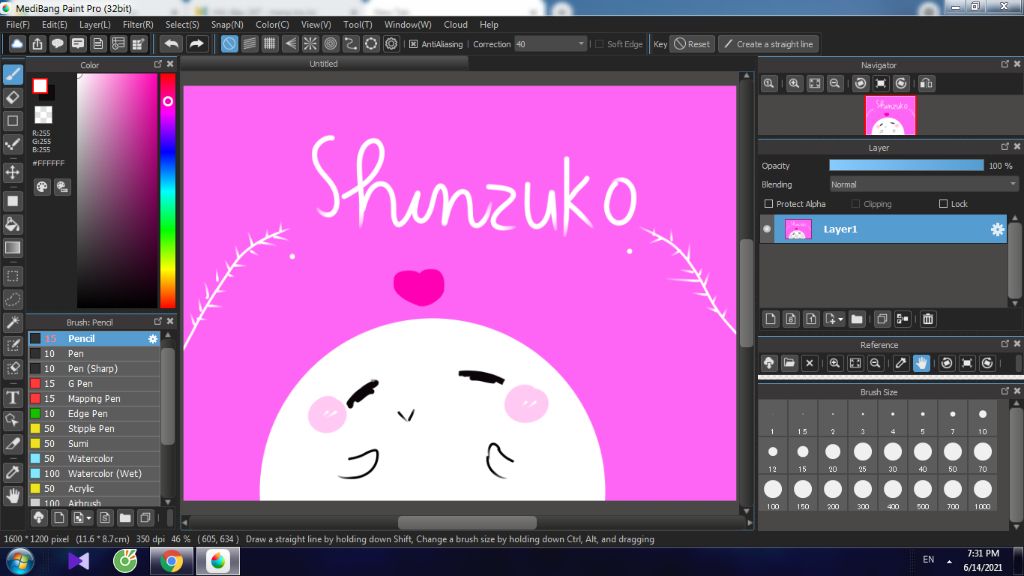Click the Navigator preview thumbnail
1024x576 pixels.
[x=890, y=115]
